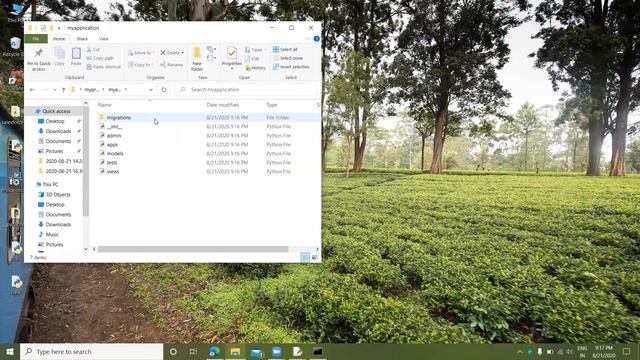Open the Recycle Bin desktop icon

click(15, 46)
